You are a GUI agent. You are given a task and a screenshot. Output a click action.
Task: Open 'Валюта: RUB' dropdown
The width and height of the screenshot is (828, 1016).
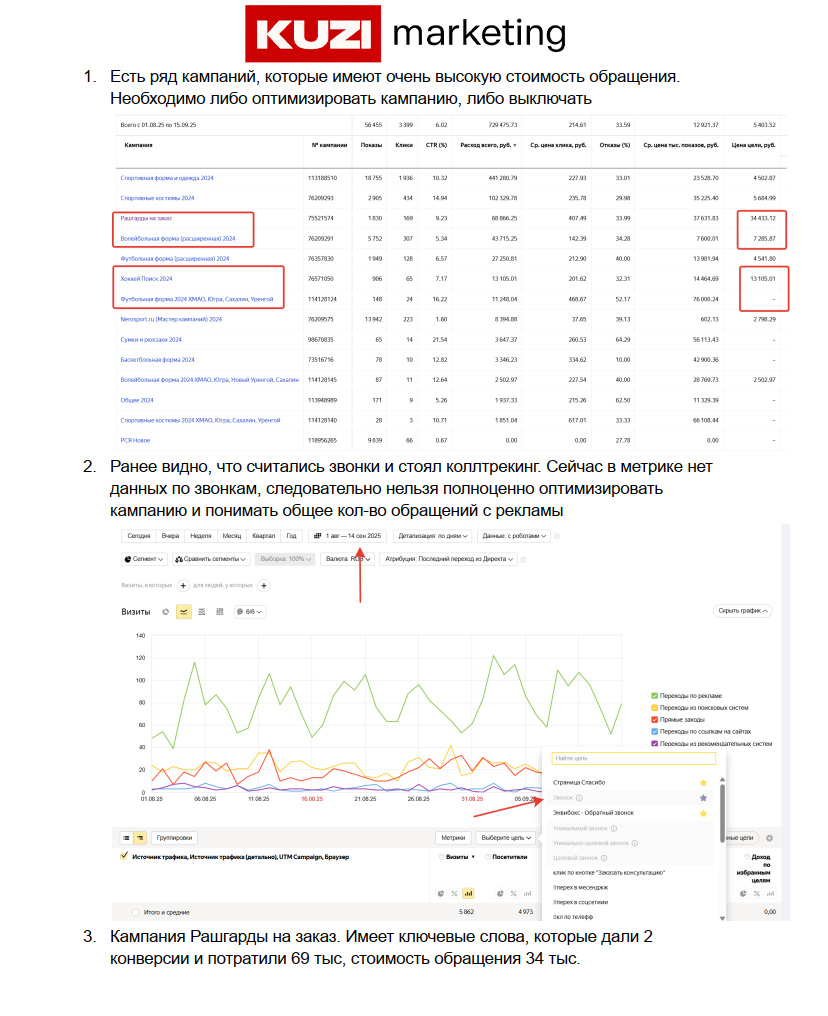click(347, 559)
